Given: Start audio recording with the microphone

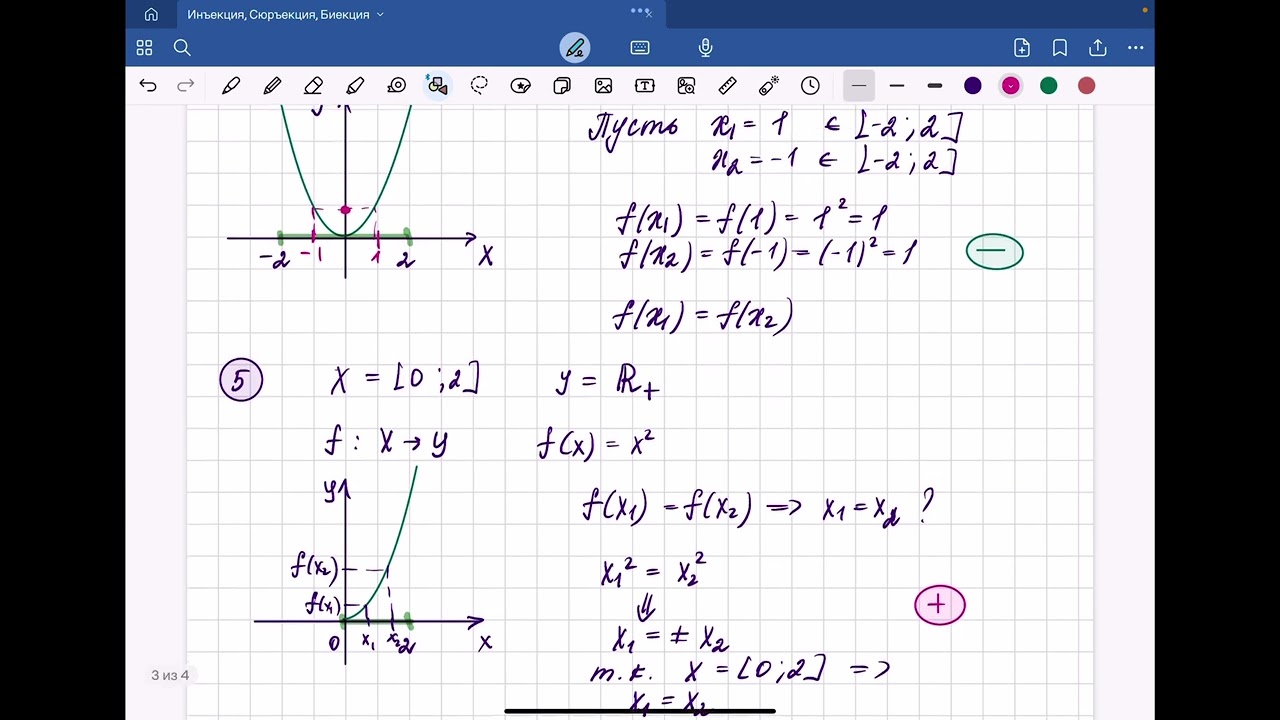Looking at the screenshot, I should 705,48.
